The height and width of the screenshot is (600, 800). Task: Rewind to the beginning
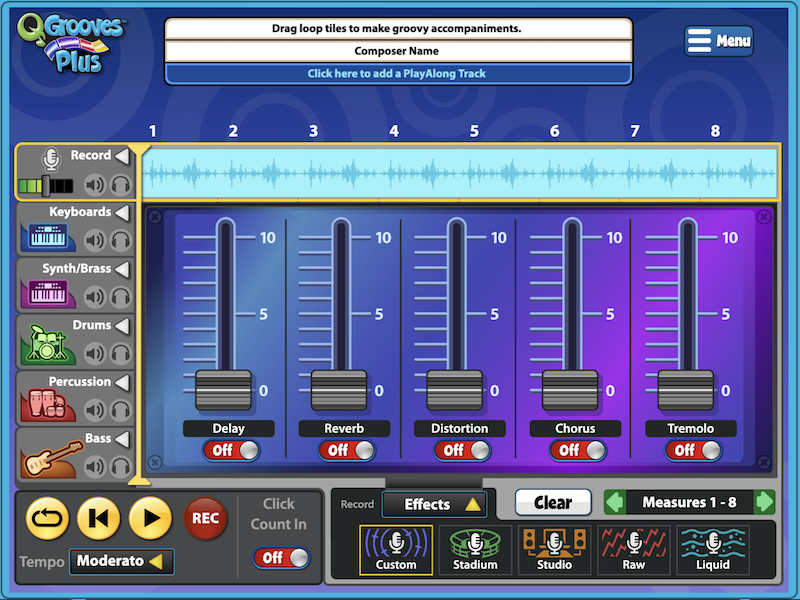tap(98, 518)
